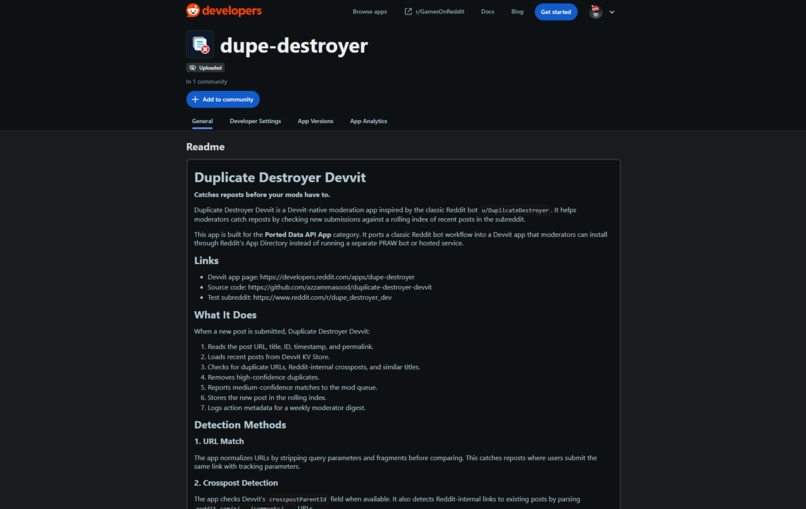Click the 'Catches reposts before your mods have to.' line
The width and height of the screenshot is (806, 509).
[x=262, y=194]
